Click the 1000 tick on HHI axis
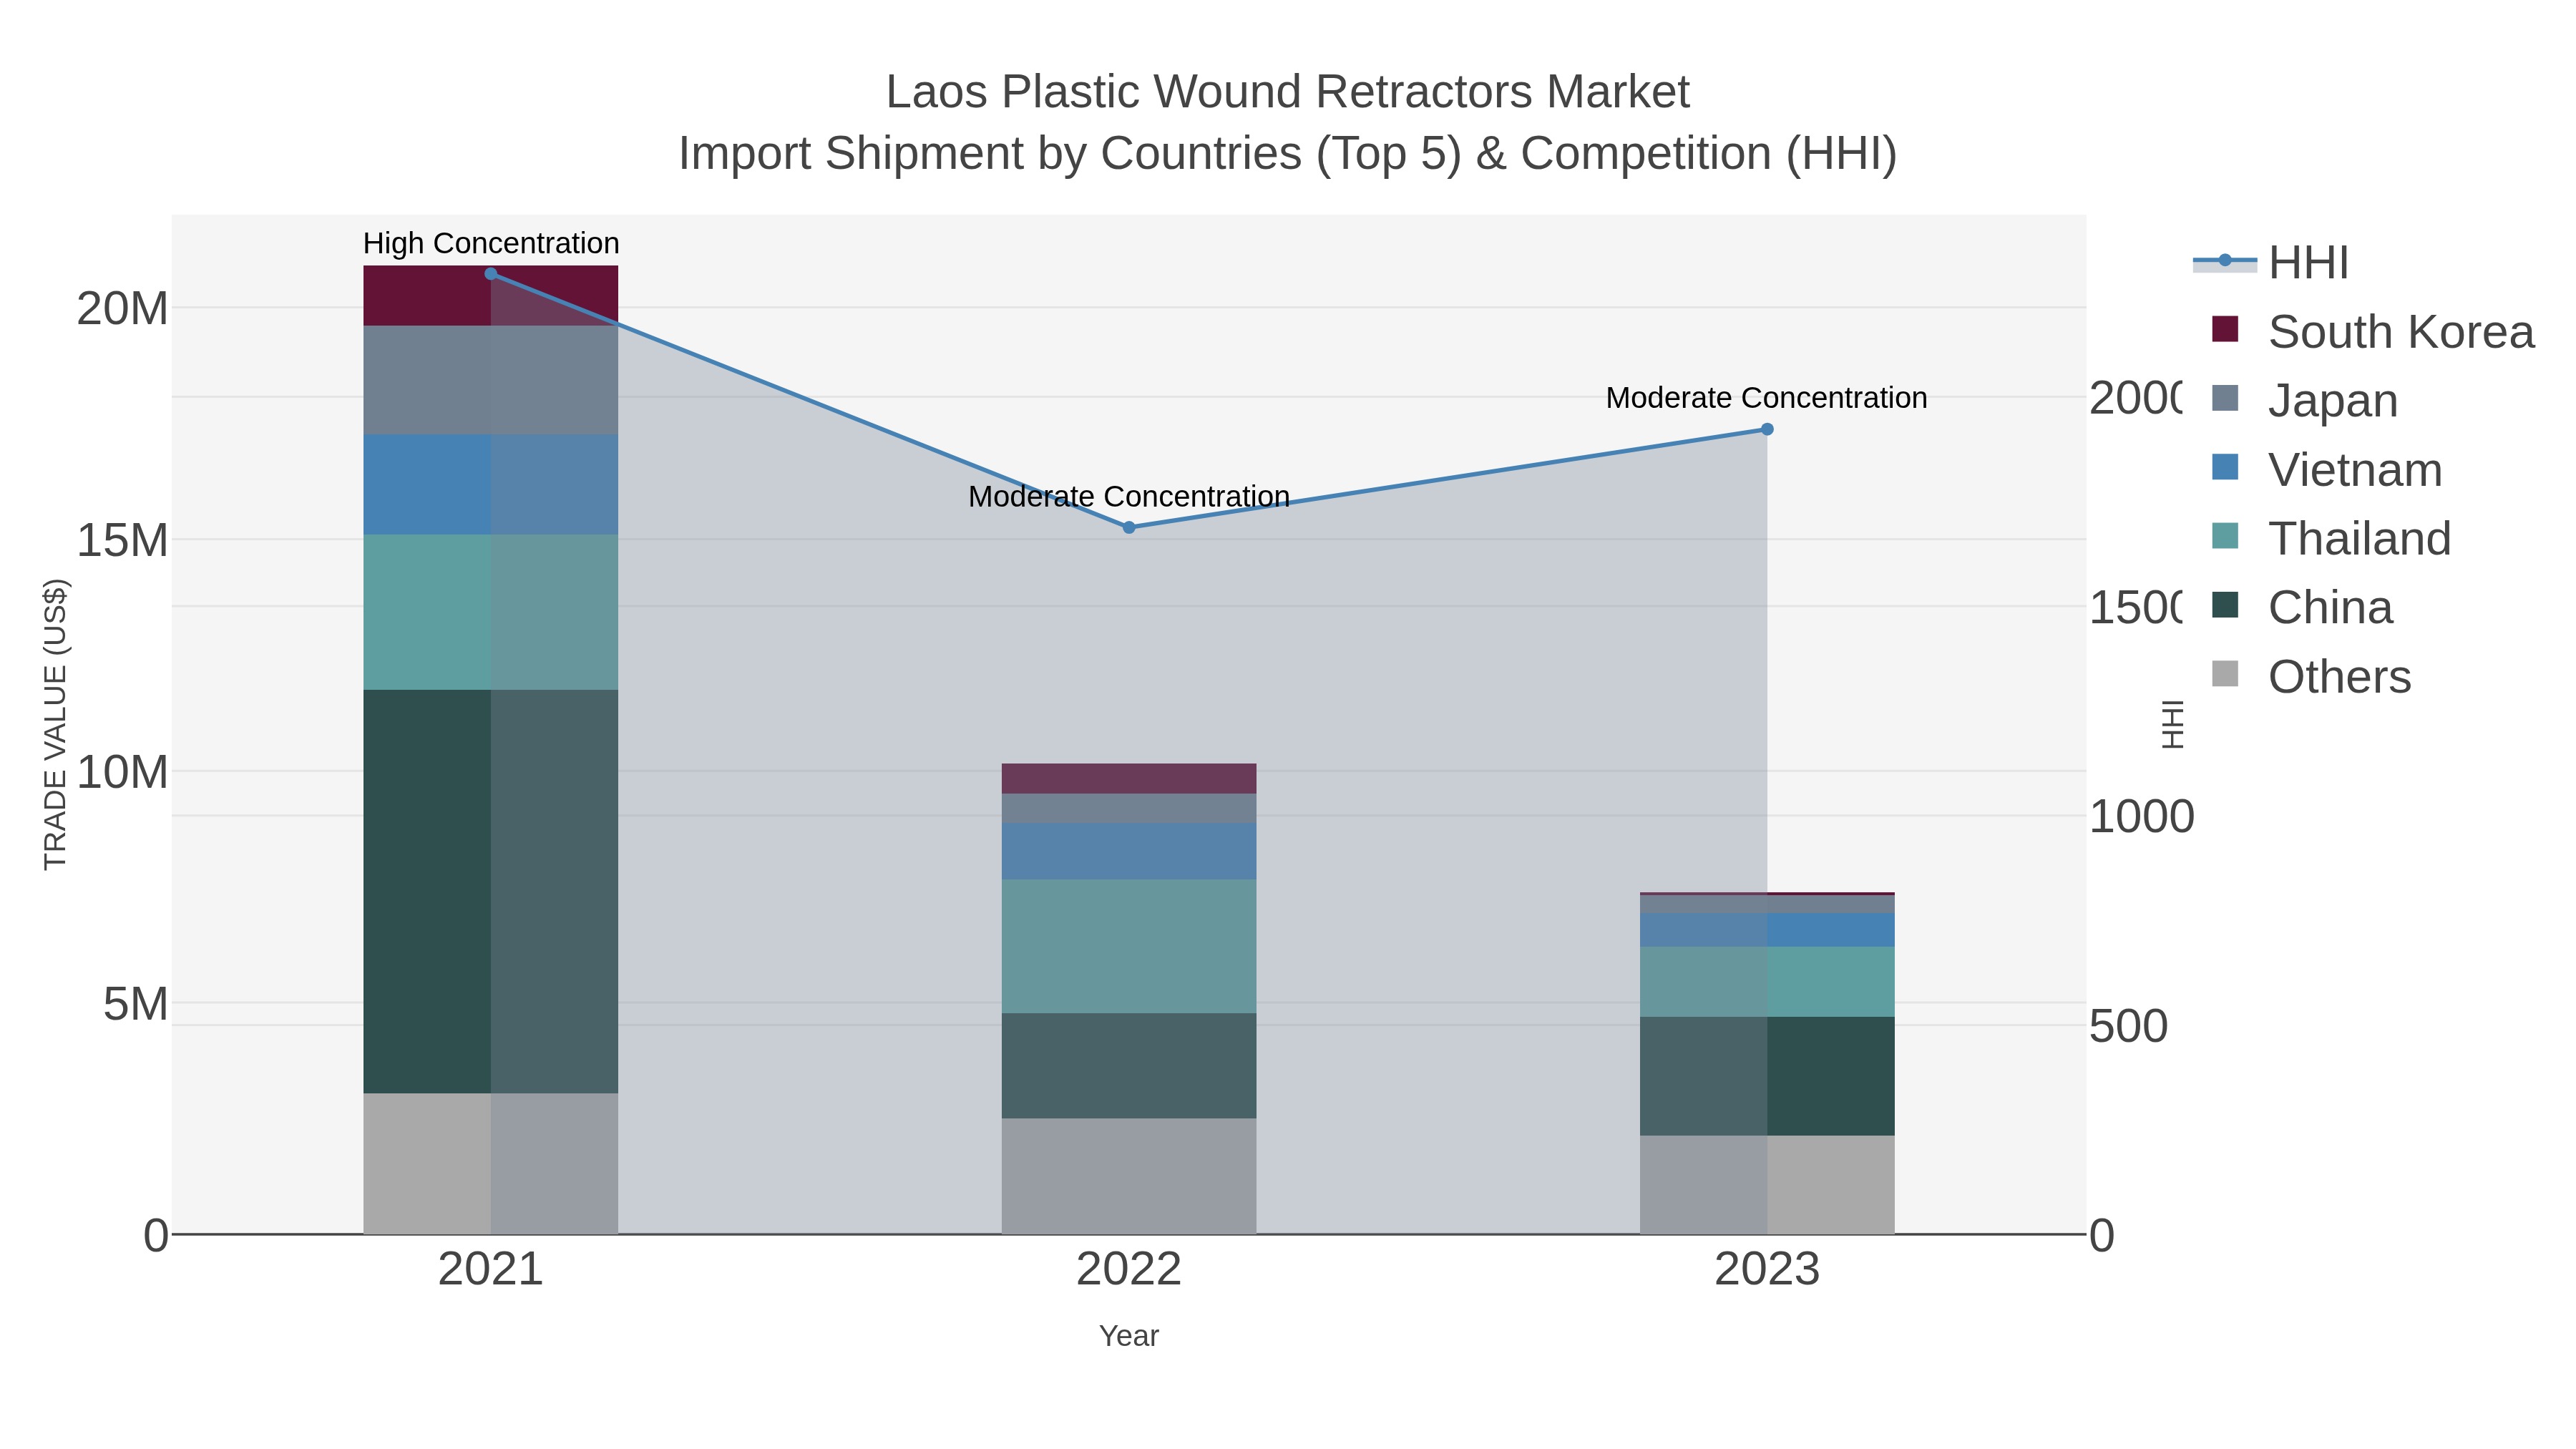The width and height of the screenshot is (2576, 1449). point(2141,816)
